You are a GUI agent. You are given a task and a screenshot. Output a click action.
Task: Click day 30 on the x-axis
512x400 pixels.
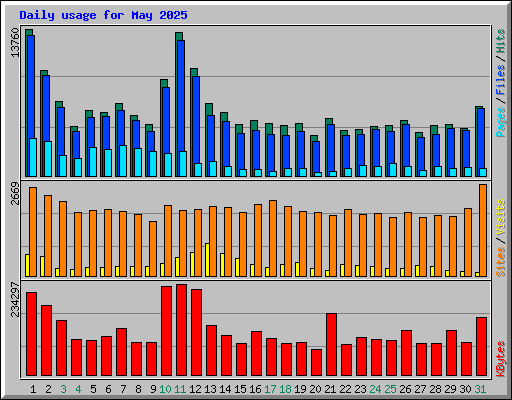pos(465,389)
